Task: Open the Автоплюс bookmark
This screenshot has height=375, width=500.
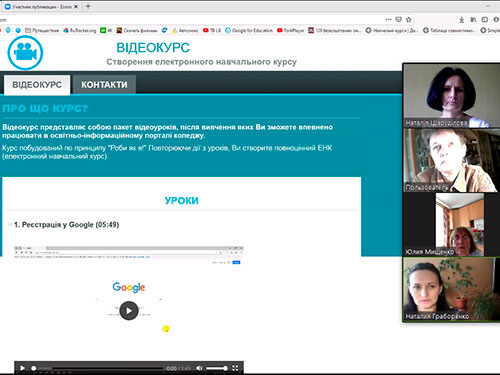Action: pyautogui.click(x=185, y=30)
